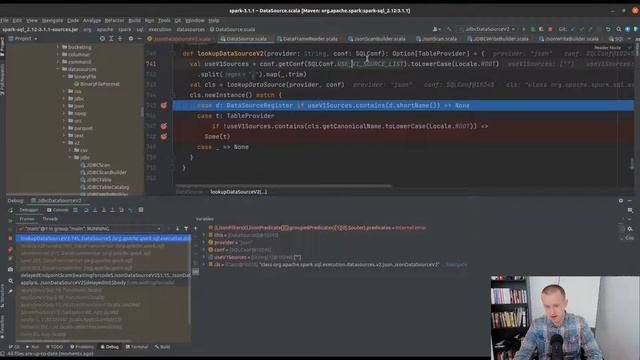Click the Step Over icon in debugger toolbar
This screenshot has height=360, width=640.
tap(86, 210)
